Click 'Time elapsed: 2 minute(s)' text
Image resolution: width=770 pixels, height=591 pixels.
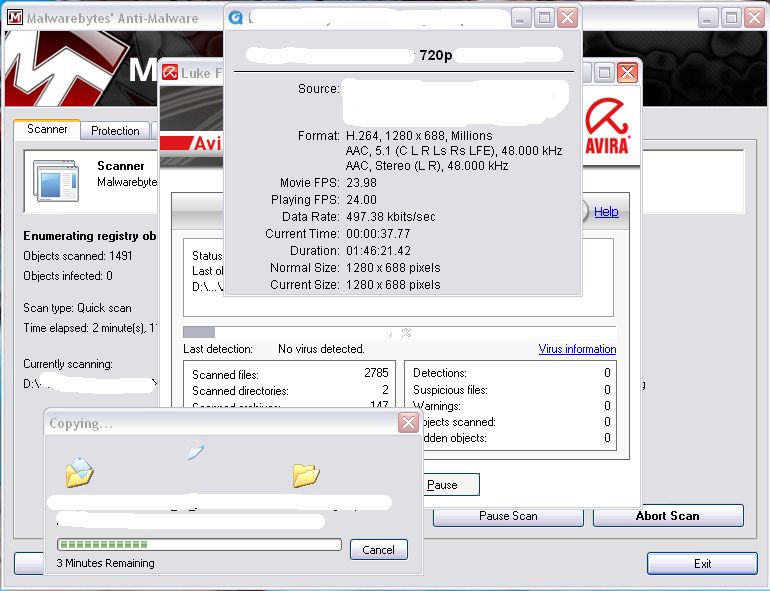coord(90,328)
